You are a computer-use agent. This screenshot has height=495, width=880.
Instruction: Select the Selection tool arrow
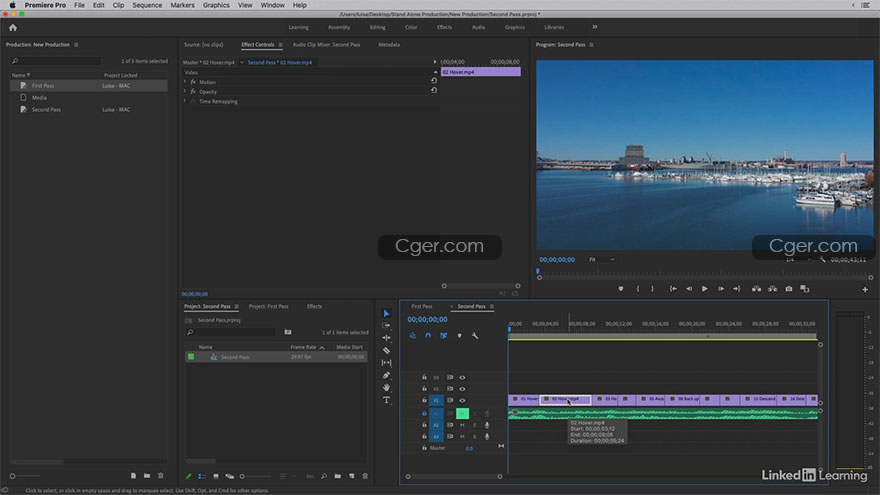pyautogui.click(x=386, y=313)
